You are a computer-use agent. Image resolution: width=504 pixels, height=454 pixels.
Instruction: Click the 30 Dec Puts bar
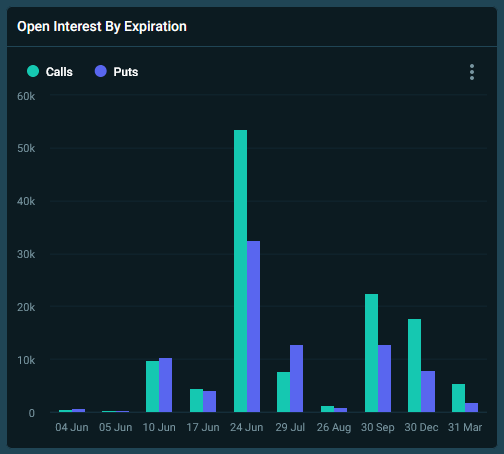click(x=428, y=392)
